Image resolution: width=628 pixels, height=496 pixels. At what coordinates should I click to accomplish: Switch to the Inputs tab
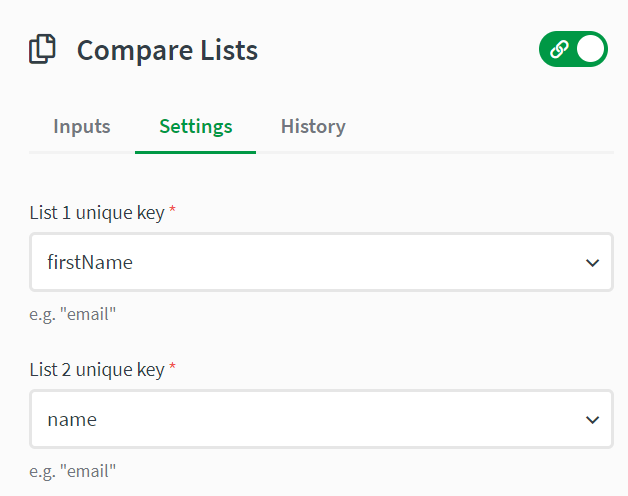pos(82,127)
